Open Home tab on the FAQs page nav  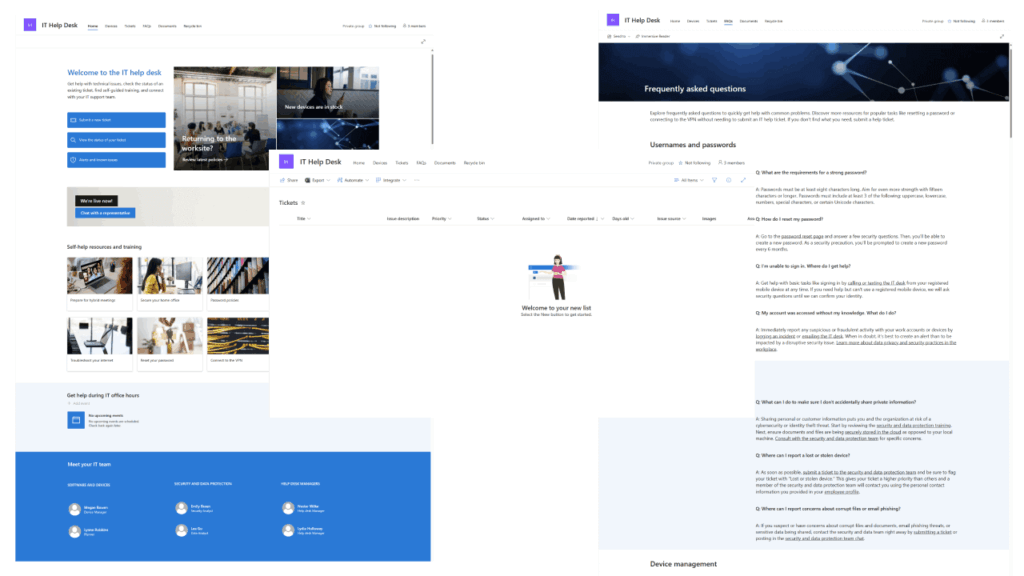pos(675,21)
